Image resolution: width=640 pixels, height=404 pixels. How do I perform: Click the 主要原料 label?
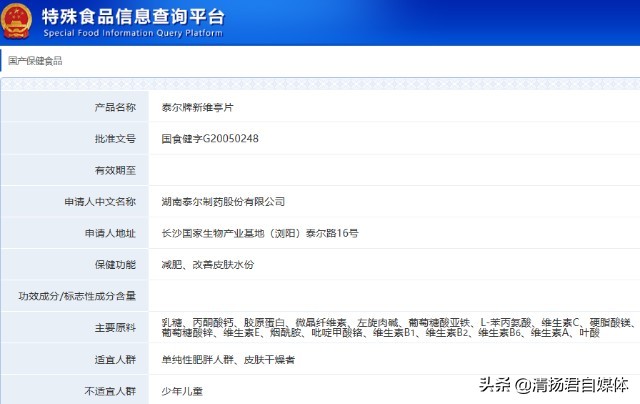[x=115, y=328]
